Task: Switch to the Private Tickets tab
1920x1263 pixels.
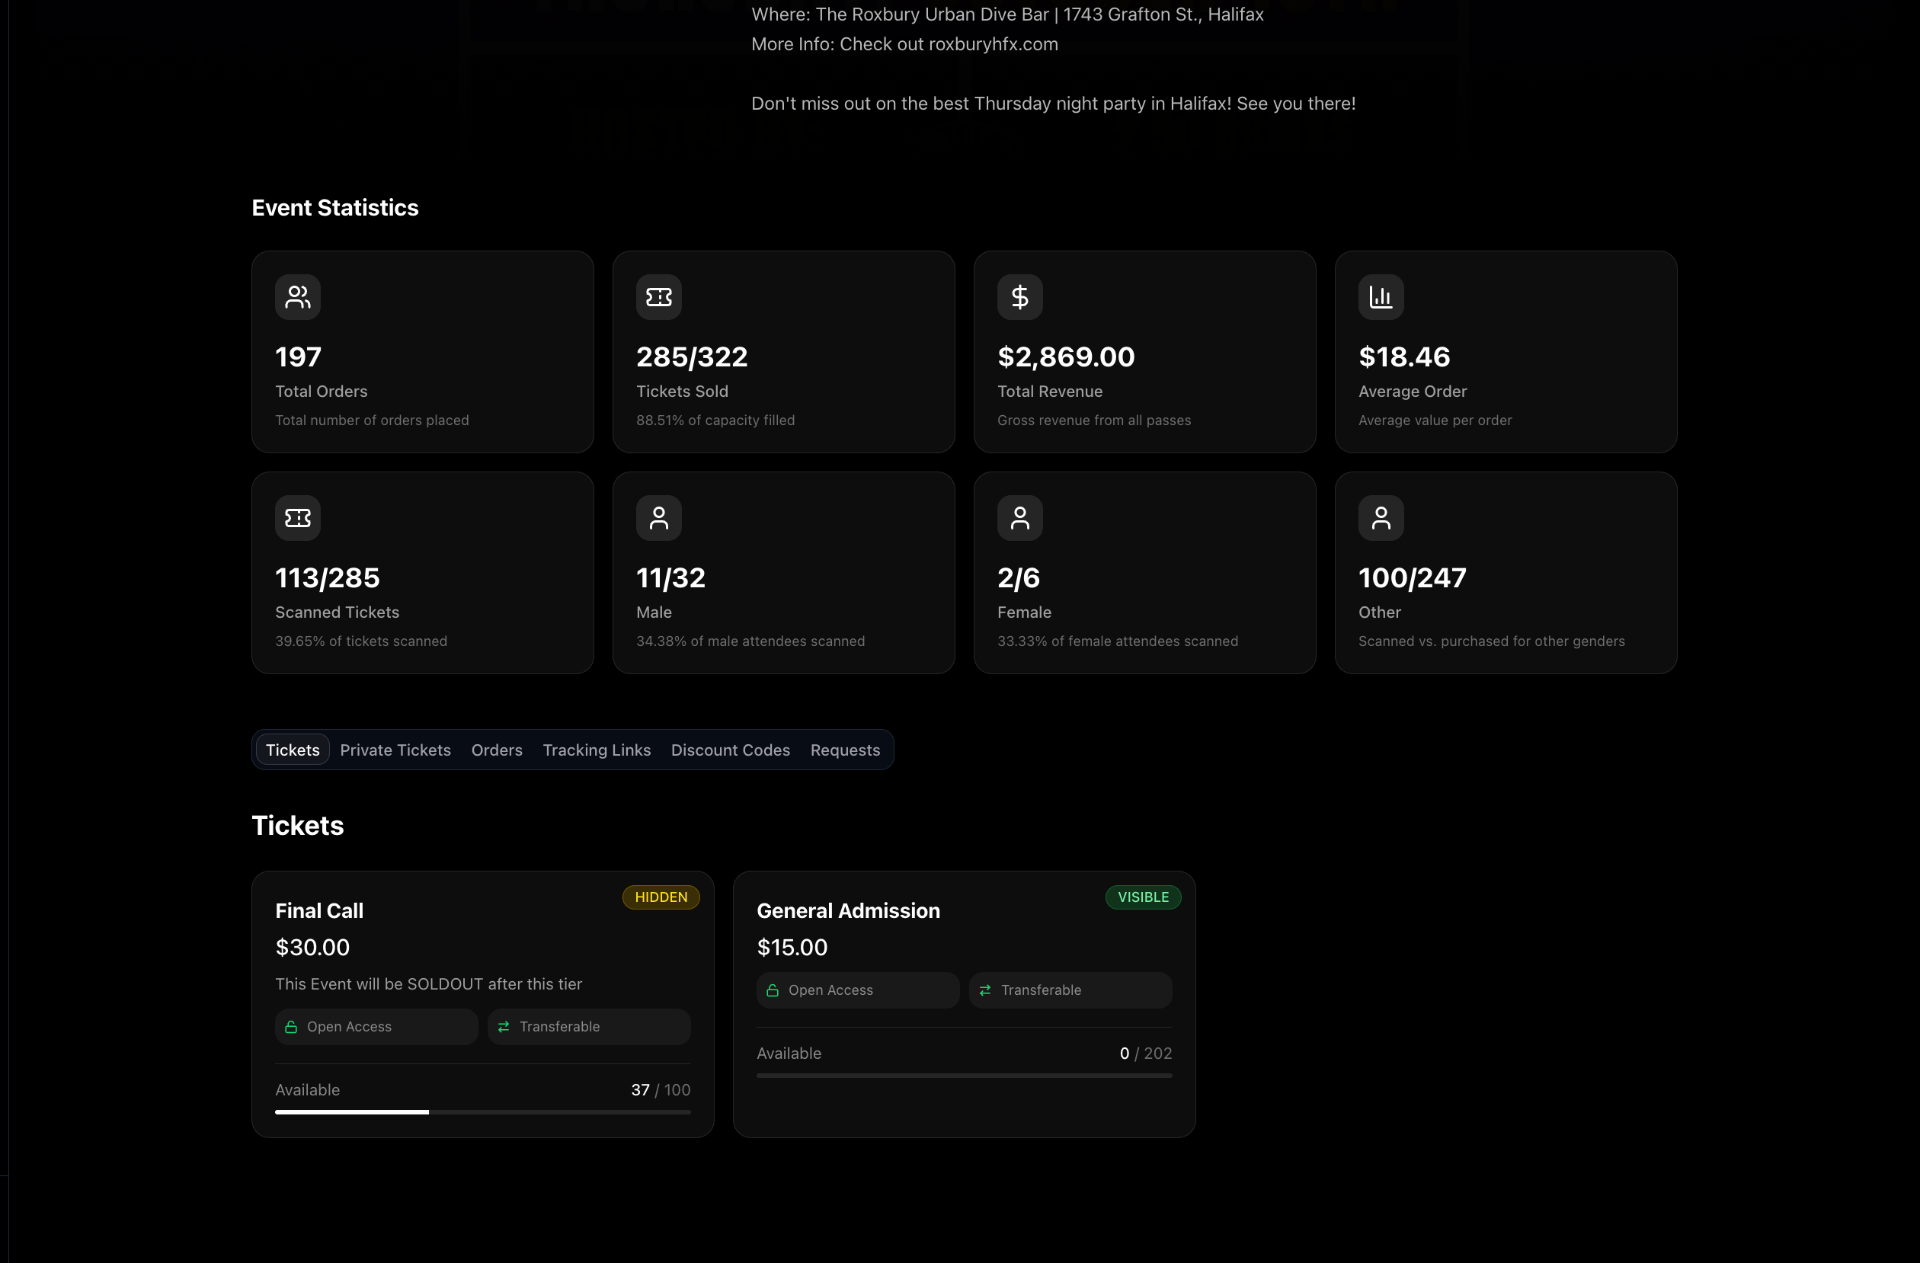Action: pyautogui.click(x=395, y=750)
